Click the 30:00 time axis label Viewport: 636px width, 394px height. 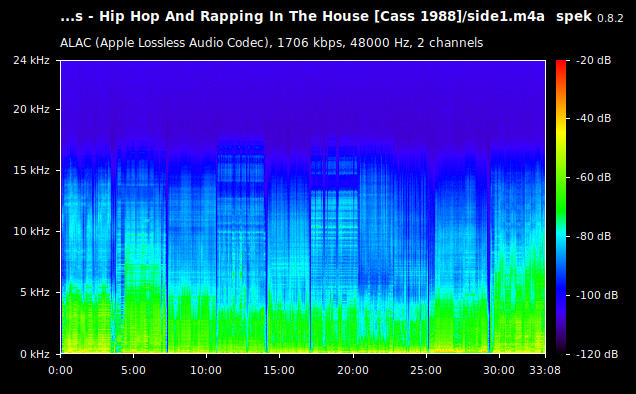pyautogui.click(x=499, y=370)
